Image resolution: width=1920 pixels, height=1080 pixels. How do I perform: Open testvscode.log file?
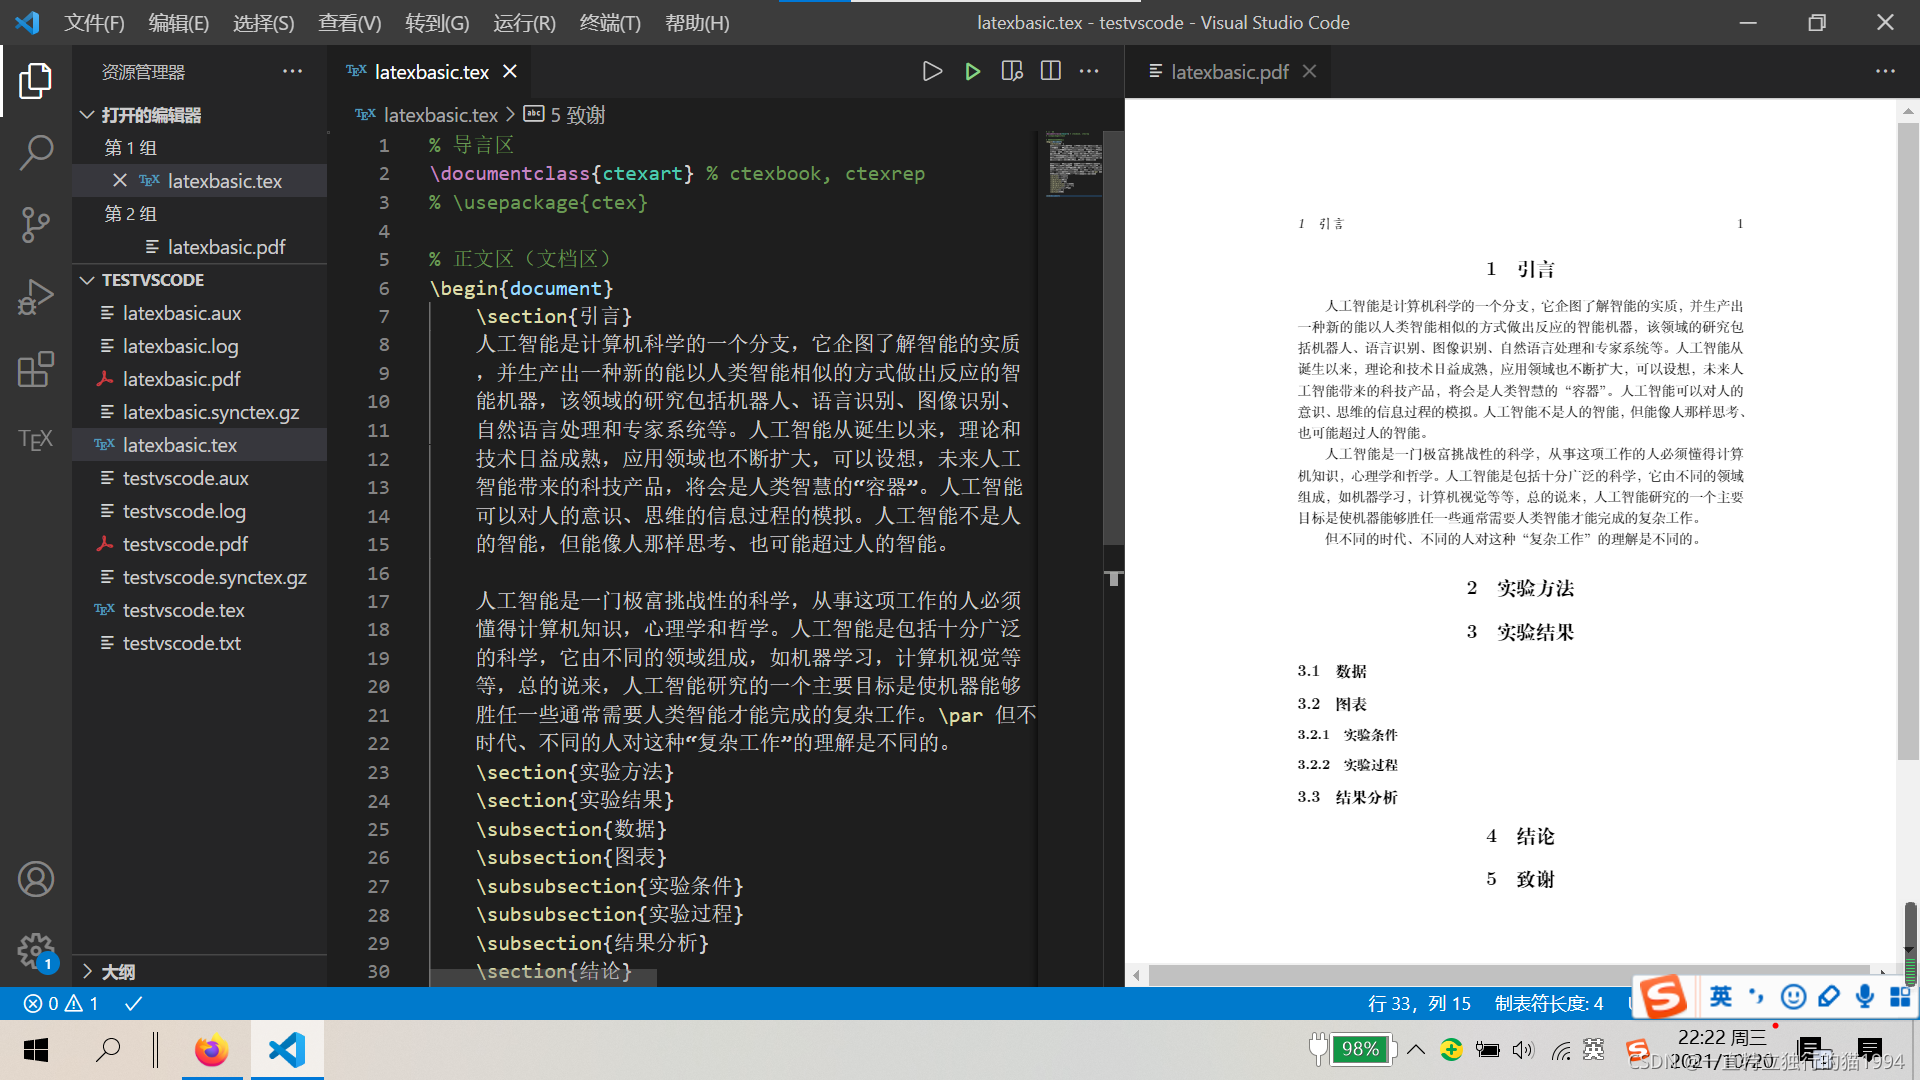click(x=184, y=511)
